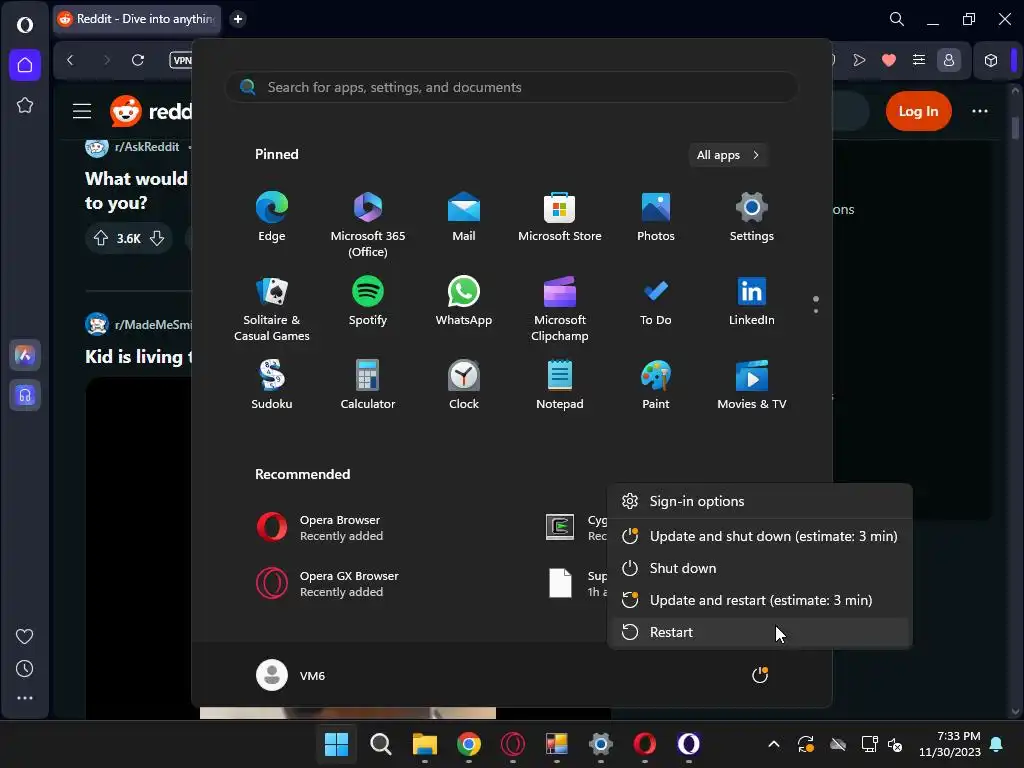Launch LinkedIn from pinned apps

coord(752,302)
